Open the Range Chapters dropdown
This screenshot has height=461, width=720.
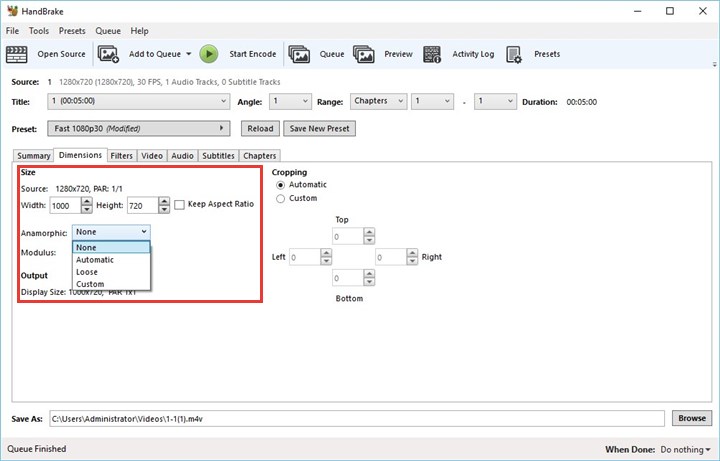point(380,102)
